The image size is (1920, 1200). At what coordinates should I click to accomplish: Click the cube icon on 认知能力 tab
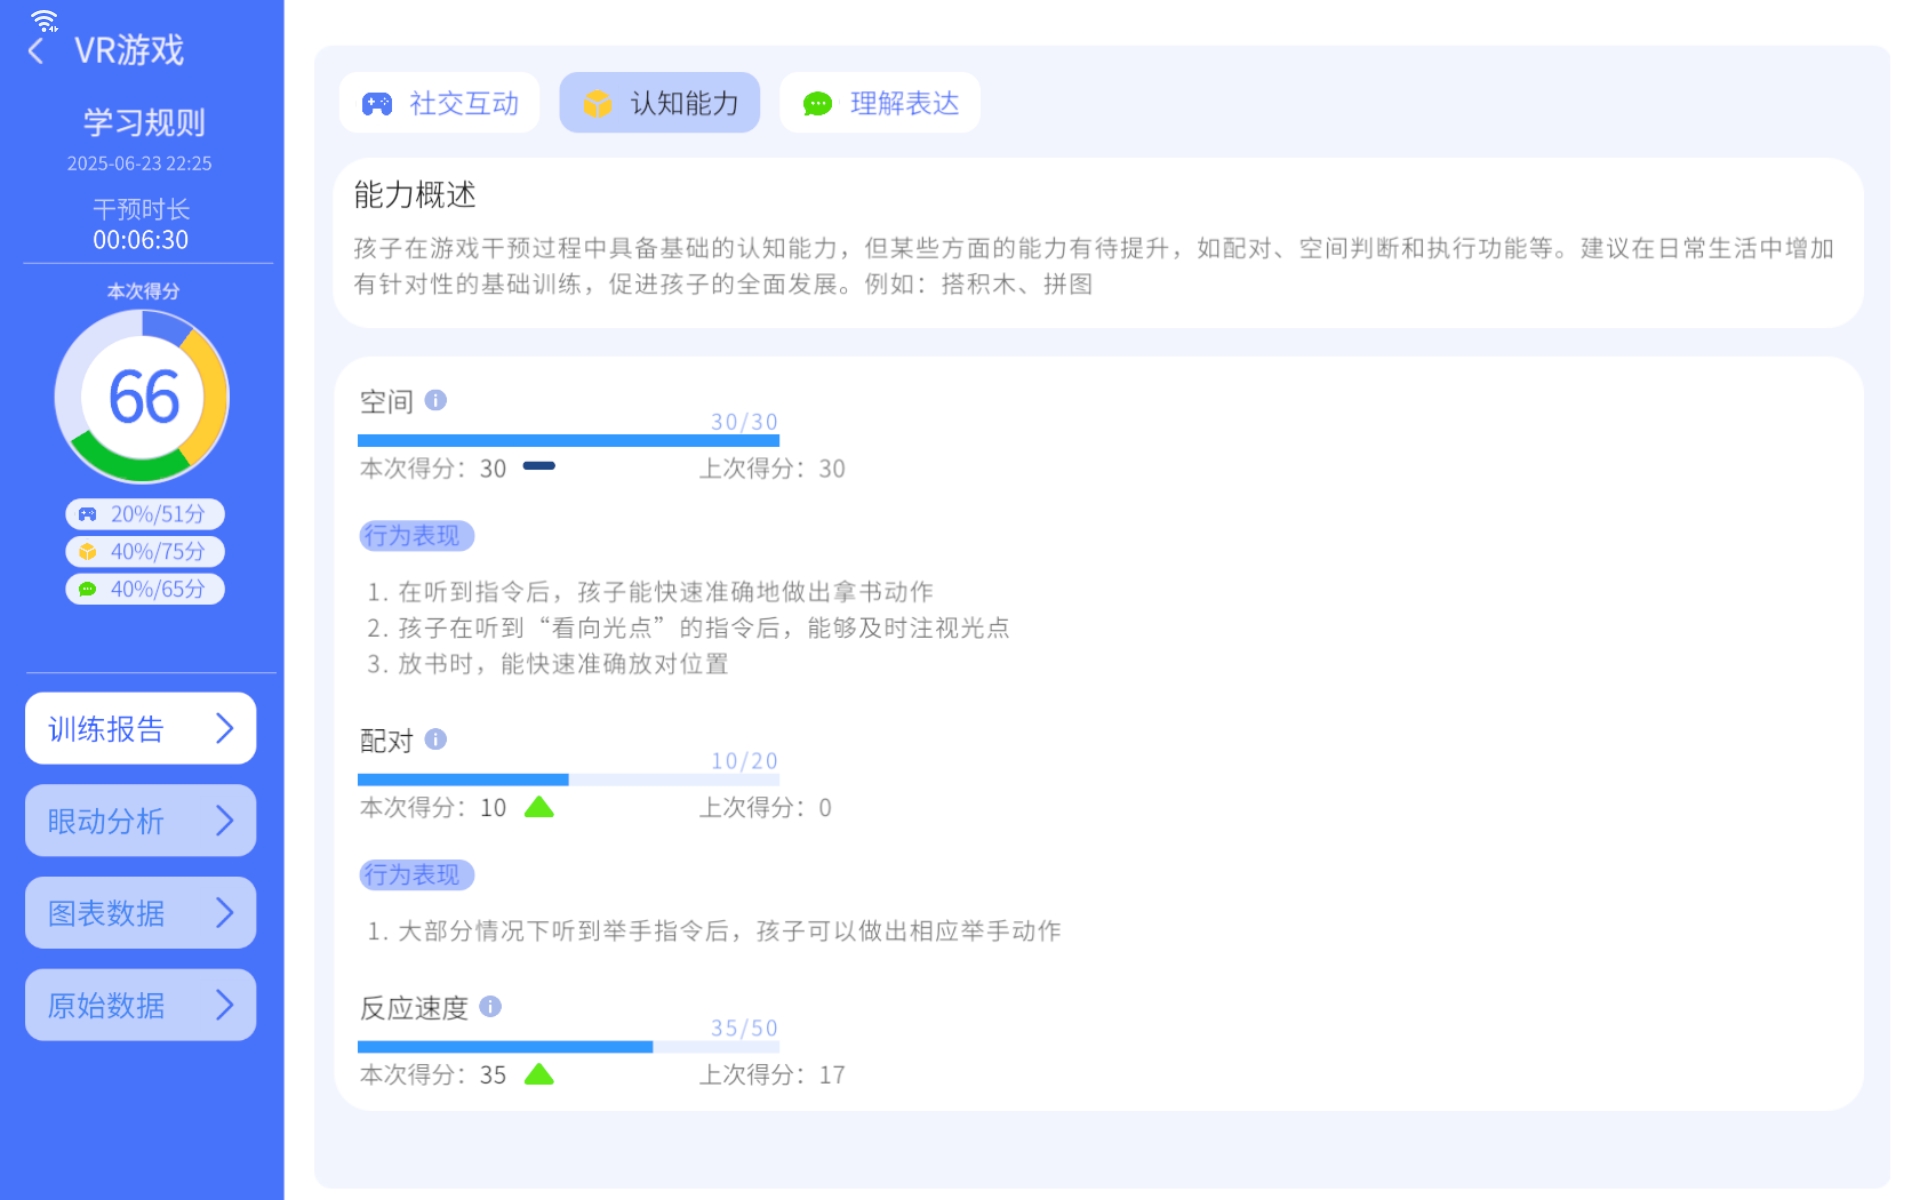coord(597,102)
